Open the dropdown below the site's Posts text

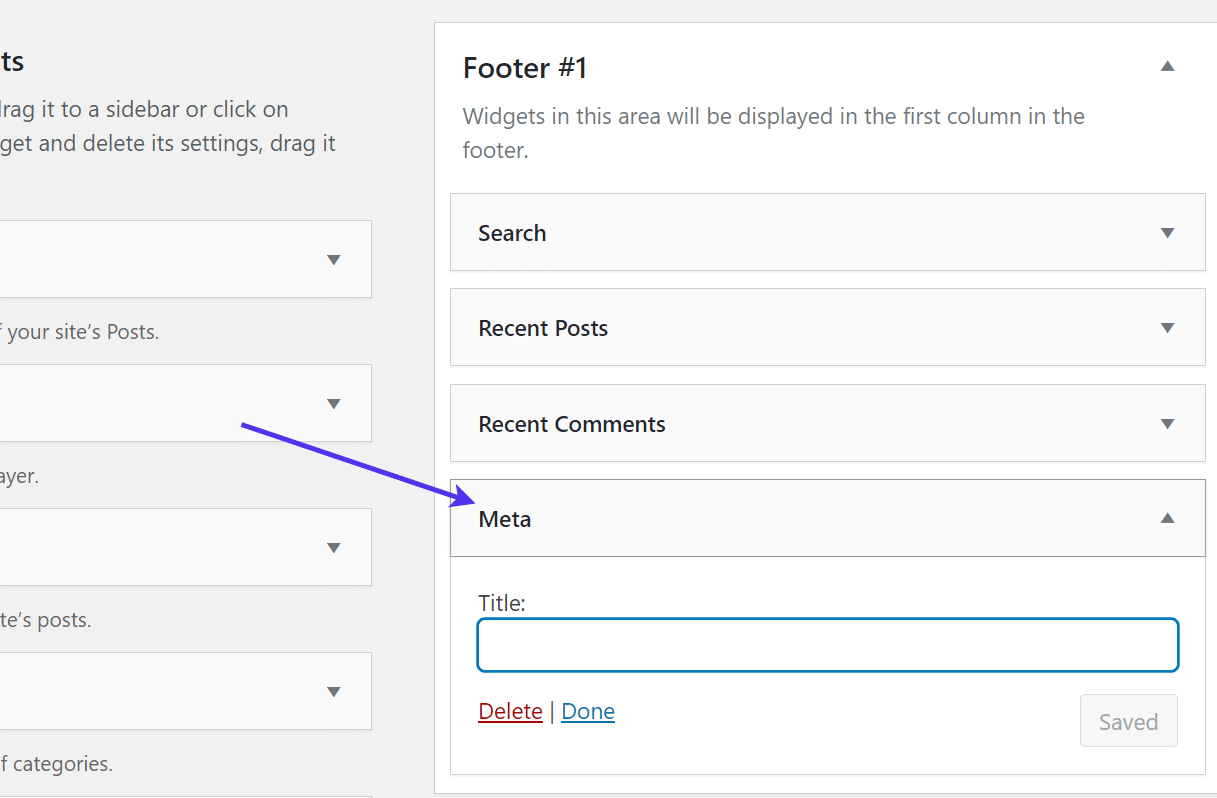pyautogui.click(x=333, y=402)
